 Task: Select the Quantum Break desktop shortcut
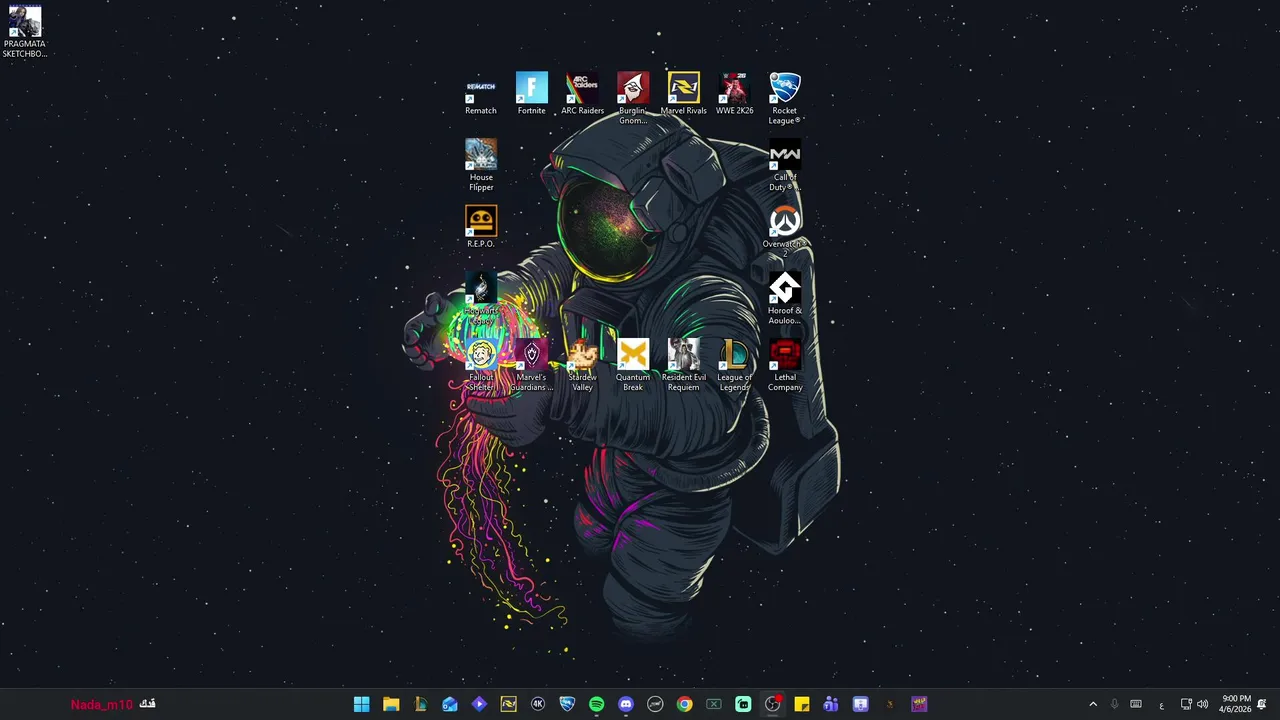[633, 365]
